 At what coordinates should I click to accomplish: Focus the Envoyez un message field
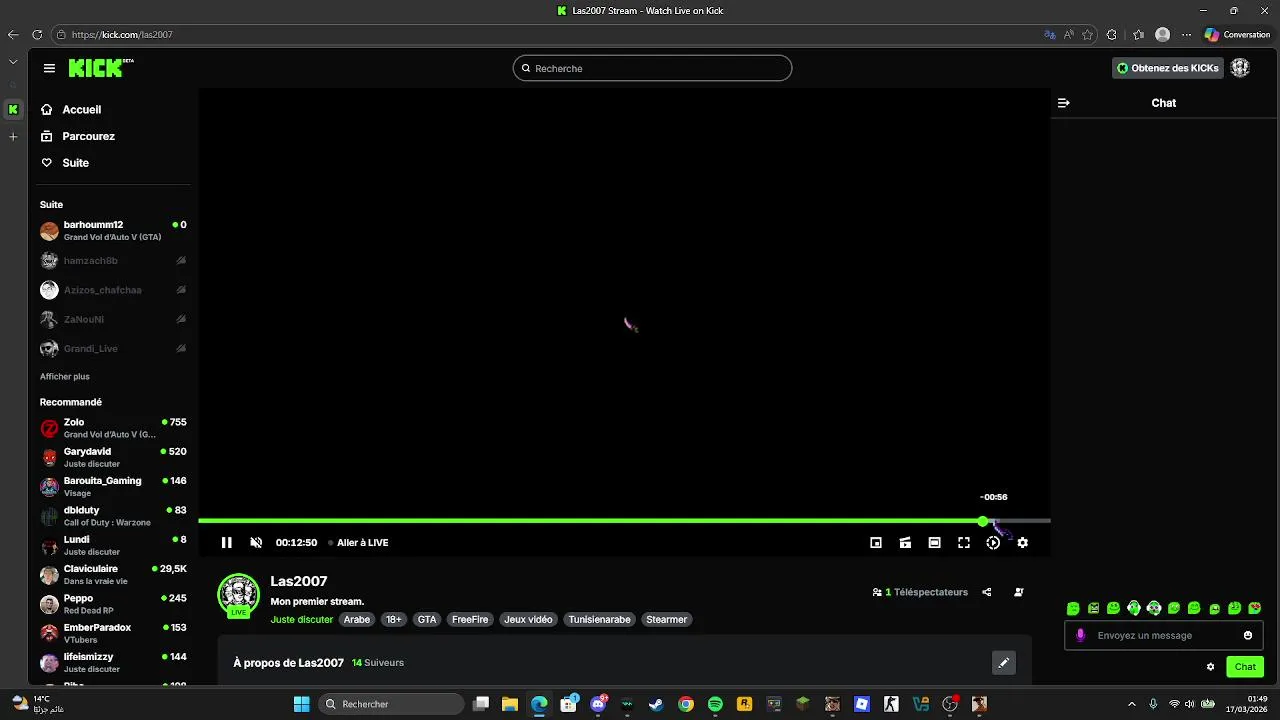[x=1165, y=635]
